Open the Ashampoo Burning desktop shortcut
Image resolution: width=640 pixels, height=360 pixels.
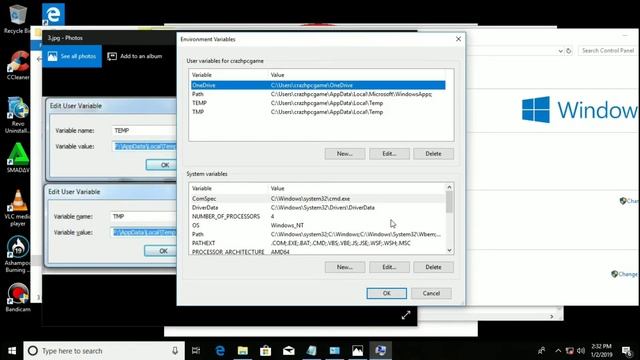pos(17,255)
